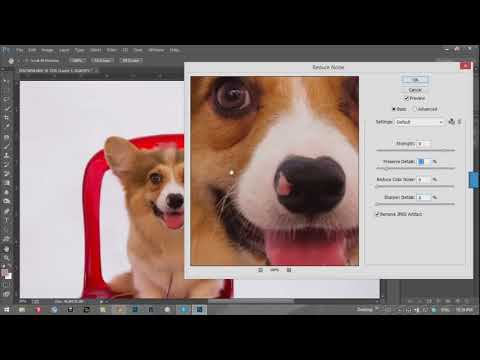Select the Lasso tool
480x360 pixels.
tap(6, 99)
